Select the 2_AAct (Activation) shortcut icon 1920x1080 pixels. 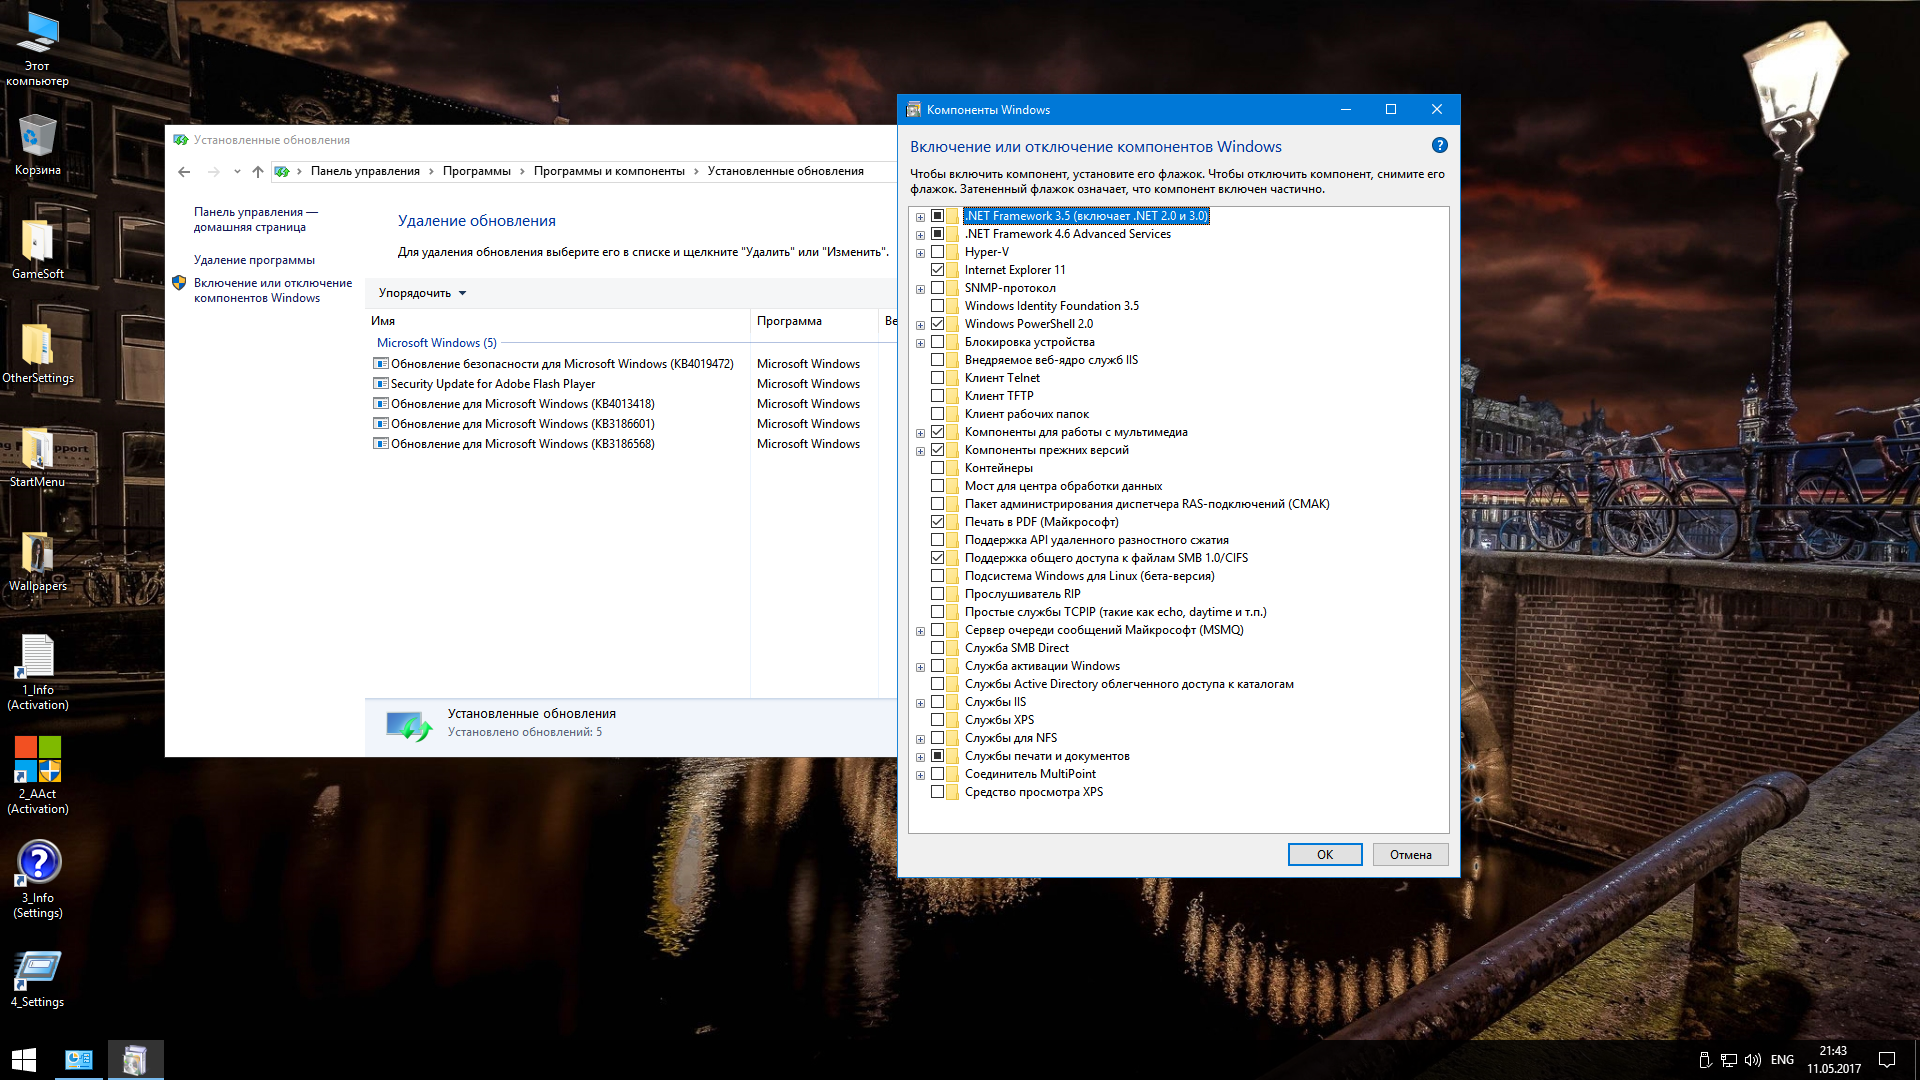pyautogui.click(x=37, y=776)
